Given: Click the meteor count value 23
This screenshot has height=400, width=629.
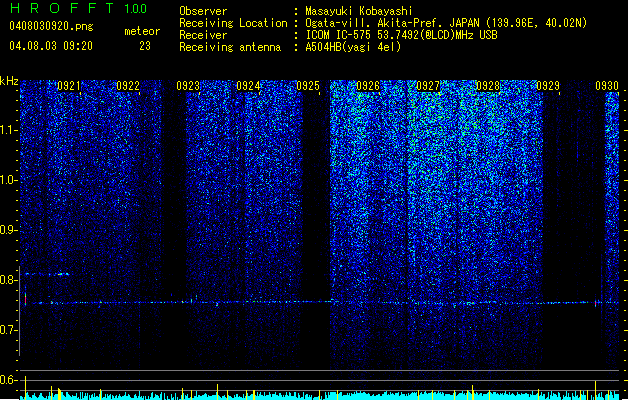Looking at the screenshot, I should [145, 46].
